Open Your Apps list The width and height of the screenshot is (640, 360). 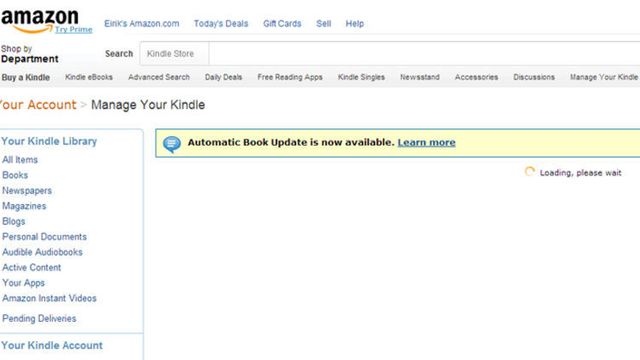24,283
